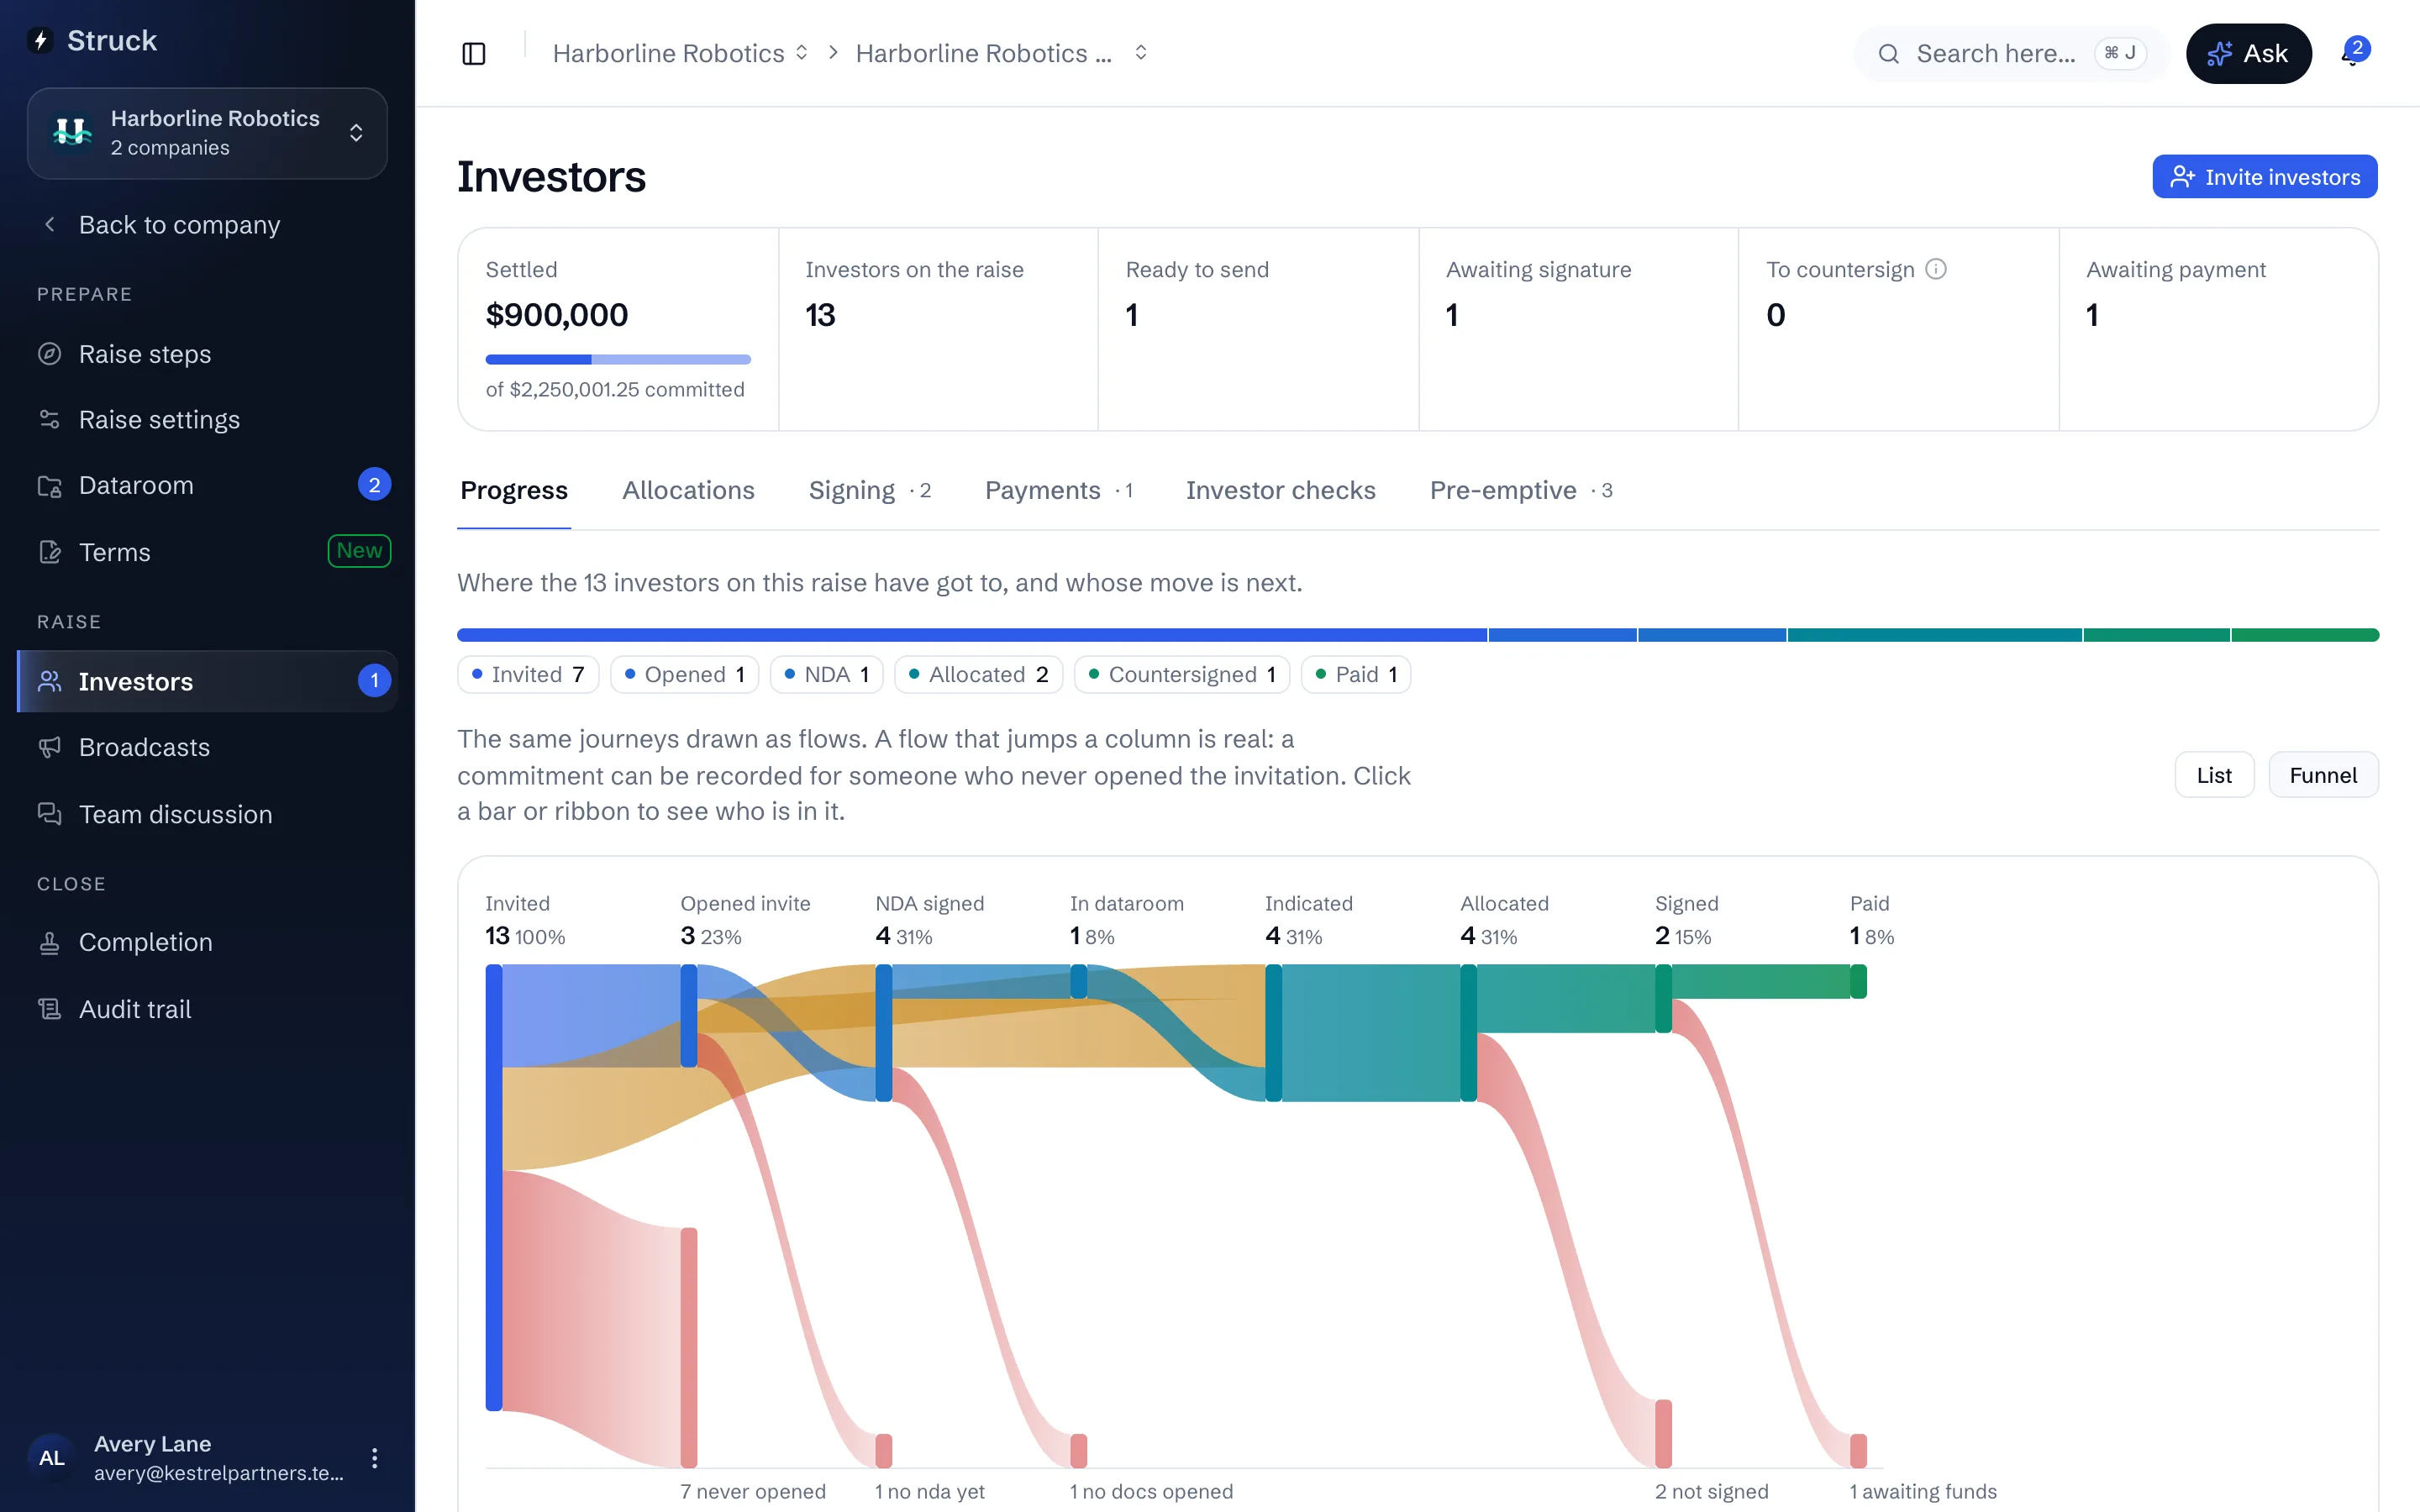
Task: Open the user menu three-dot icon
Action: (374, 1458)
